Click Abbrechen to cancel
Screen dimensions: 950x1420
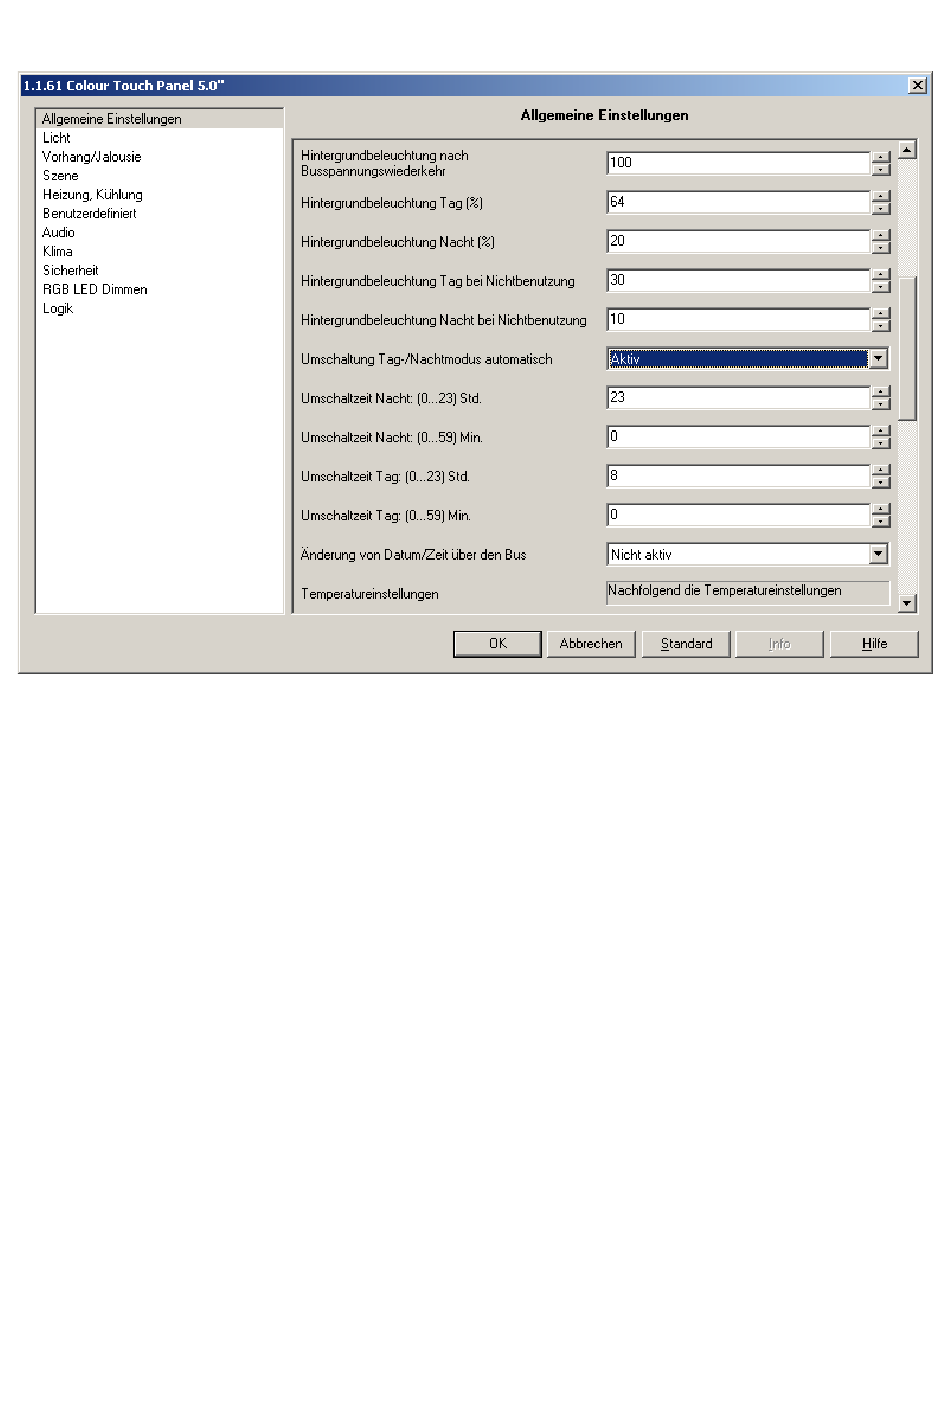[591, 644]
